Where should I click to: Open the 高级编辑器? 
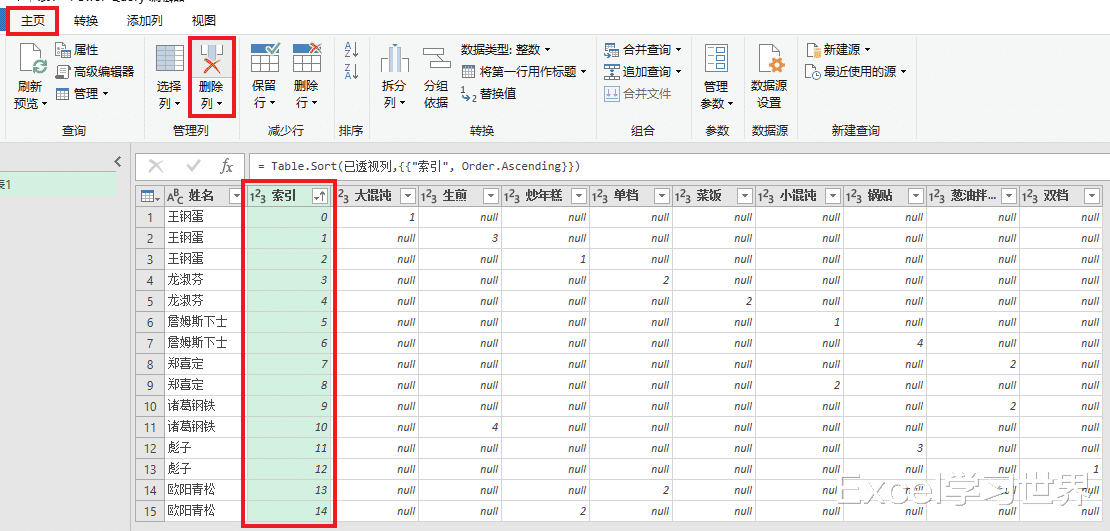click(95, 72)
